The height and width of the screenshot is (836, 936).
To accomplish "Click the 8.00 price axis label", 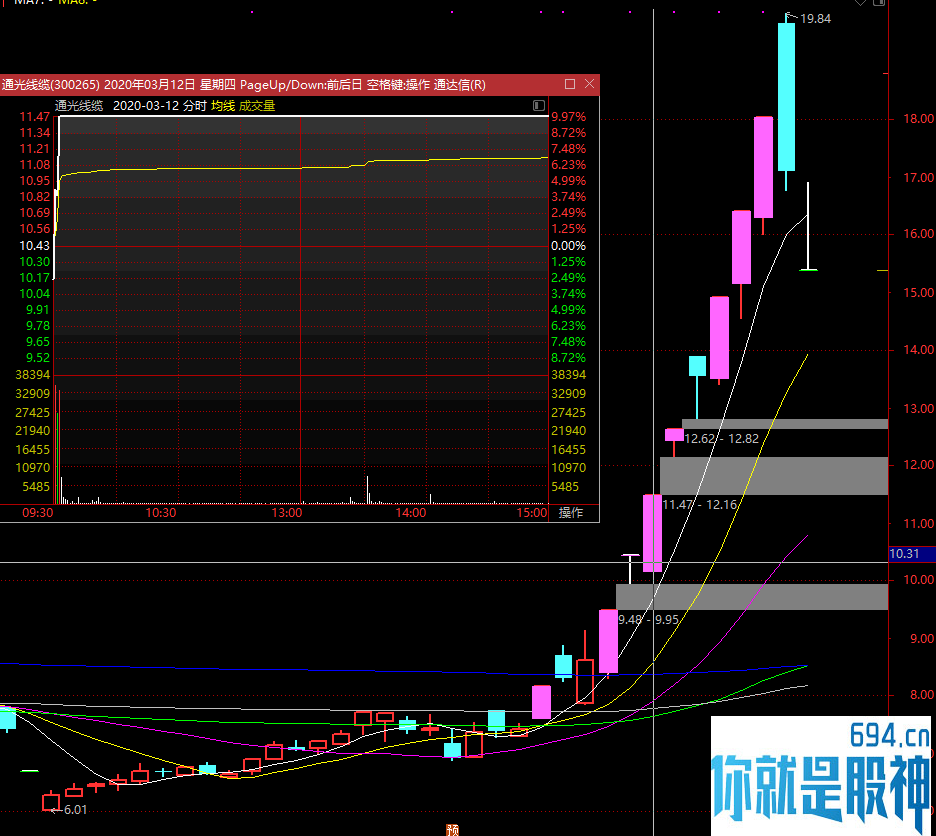I will (x=922, y=694).
